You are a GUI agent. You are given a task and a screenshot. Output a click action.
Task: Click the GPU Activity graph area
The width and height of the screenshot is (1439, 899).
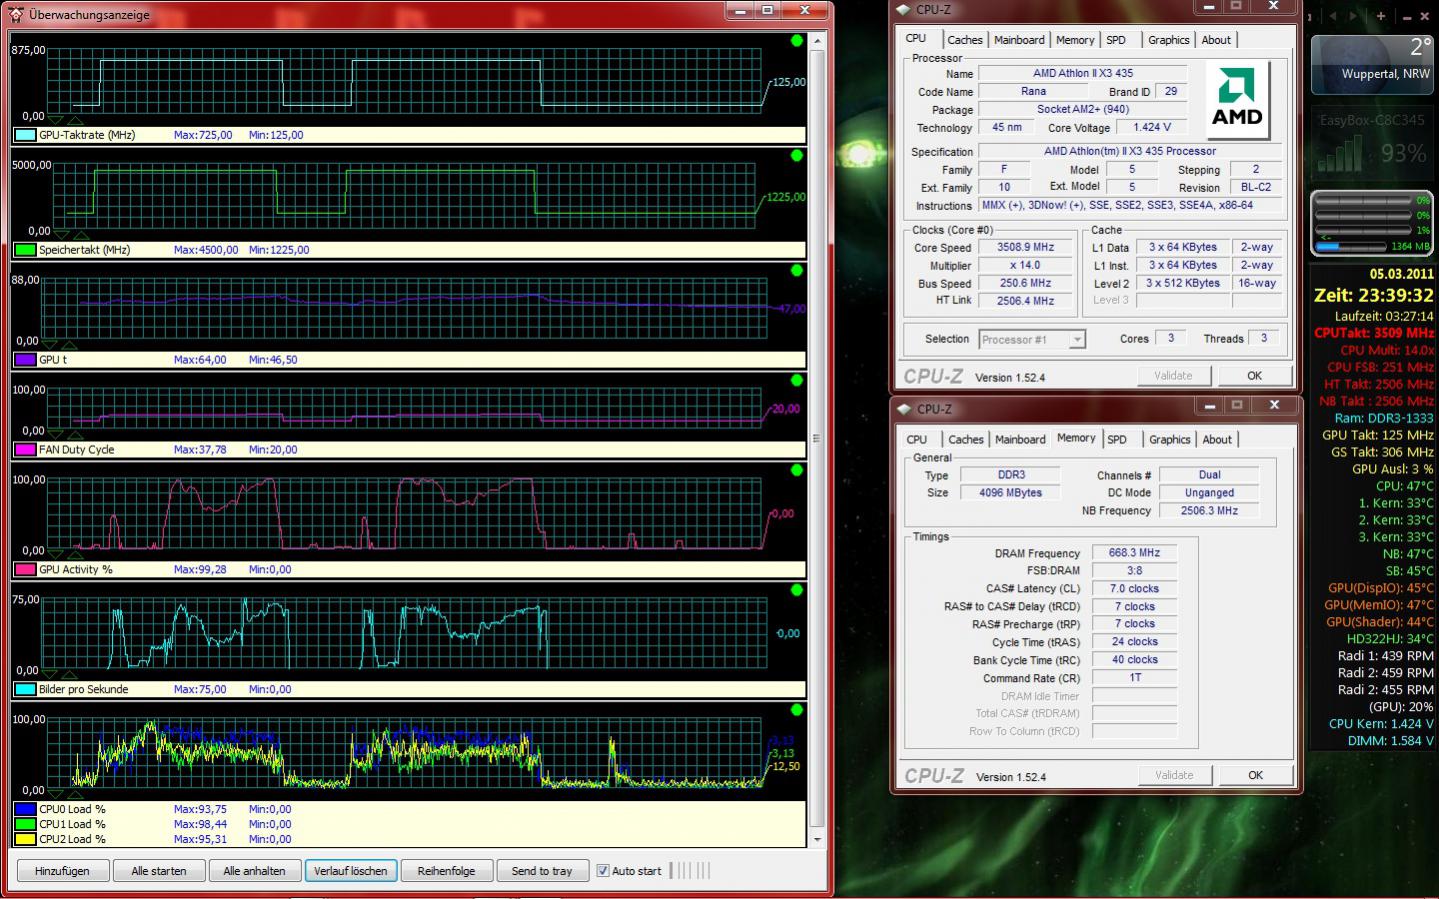coord(405,514)
